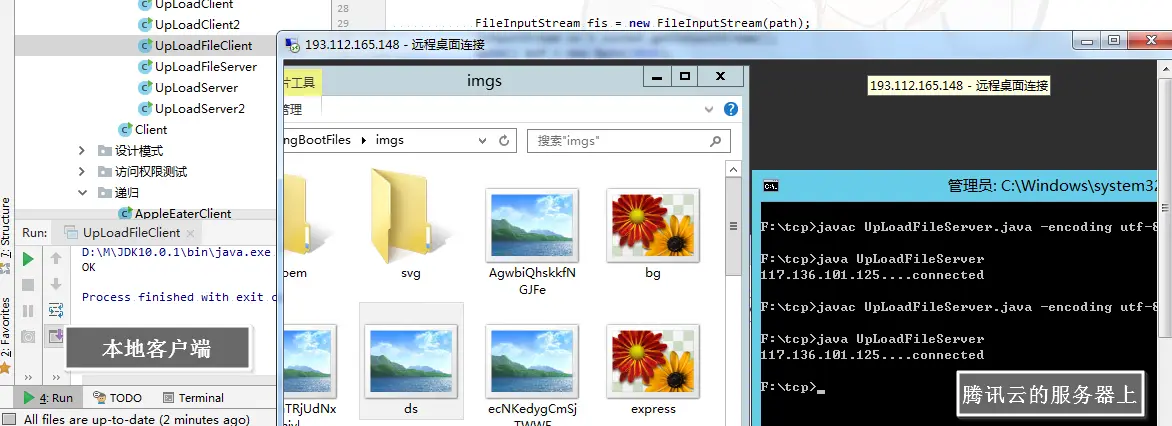Viewport: 1172px width, 426px height.
Task: Open explorer help question mark icon
Action: click(x=730, y=109)
